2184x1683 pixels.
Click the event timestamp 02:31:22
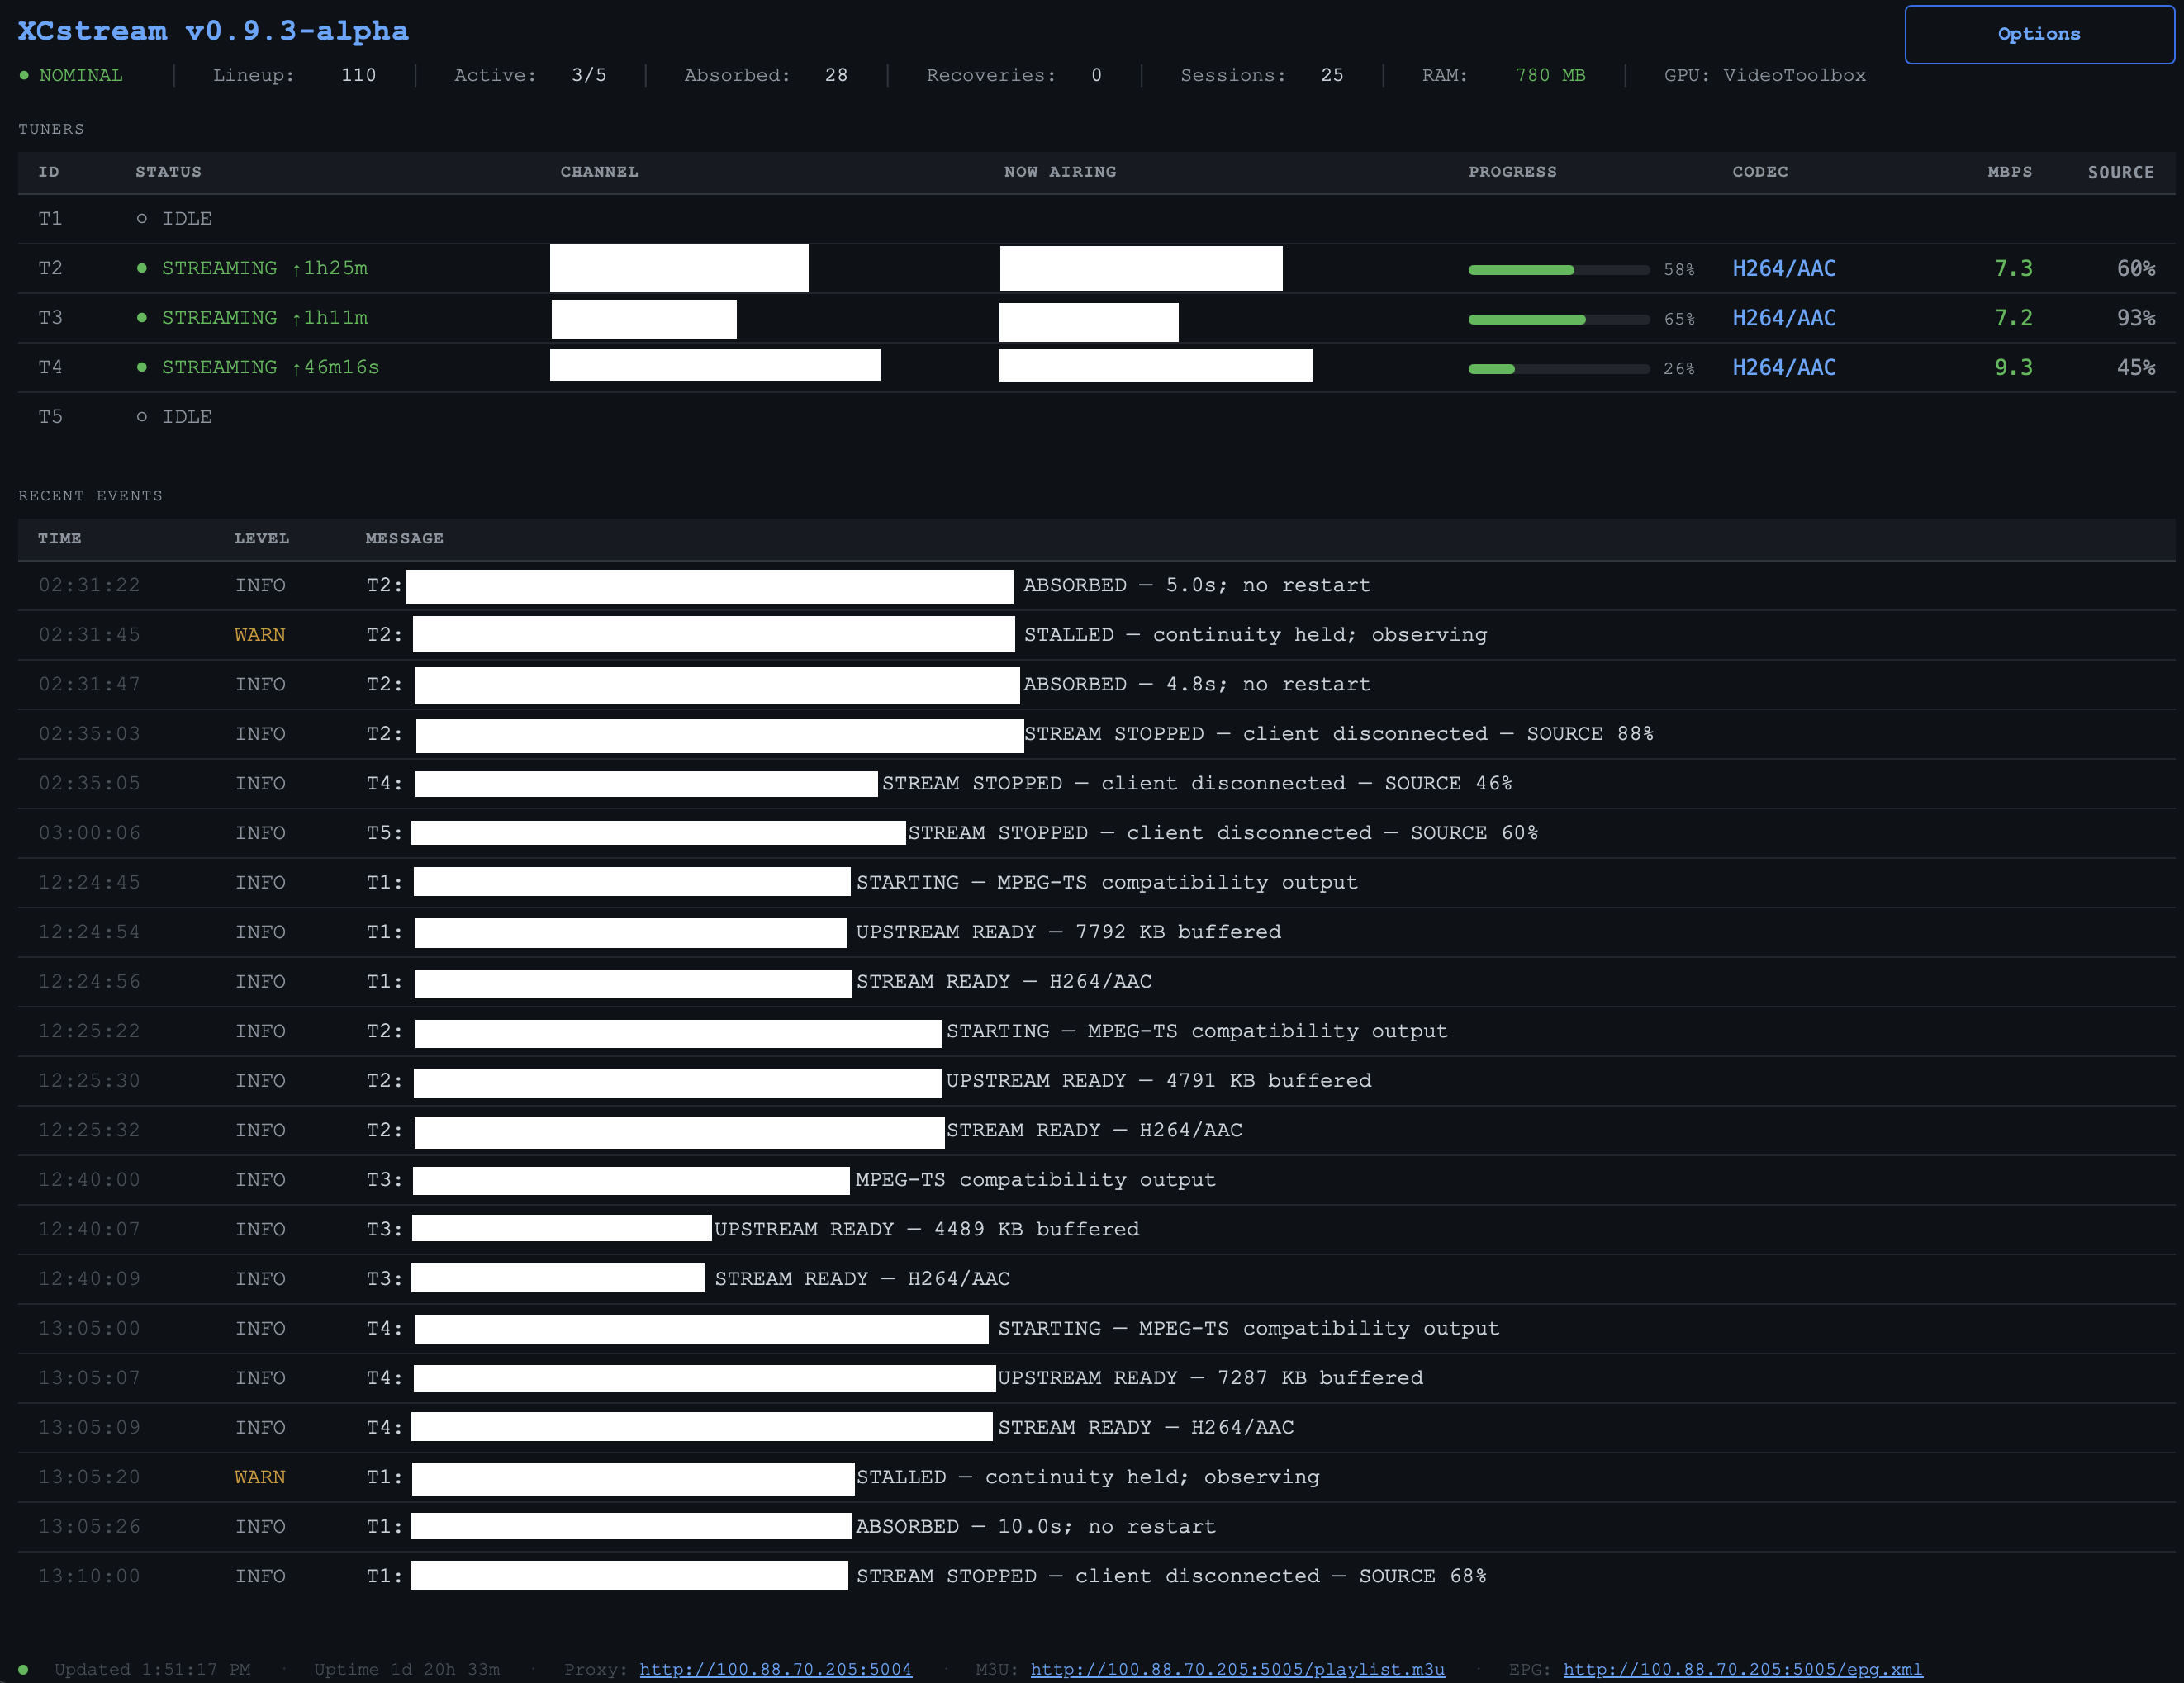coord(89,585)
